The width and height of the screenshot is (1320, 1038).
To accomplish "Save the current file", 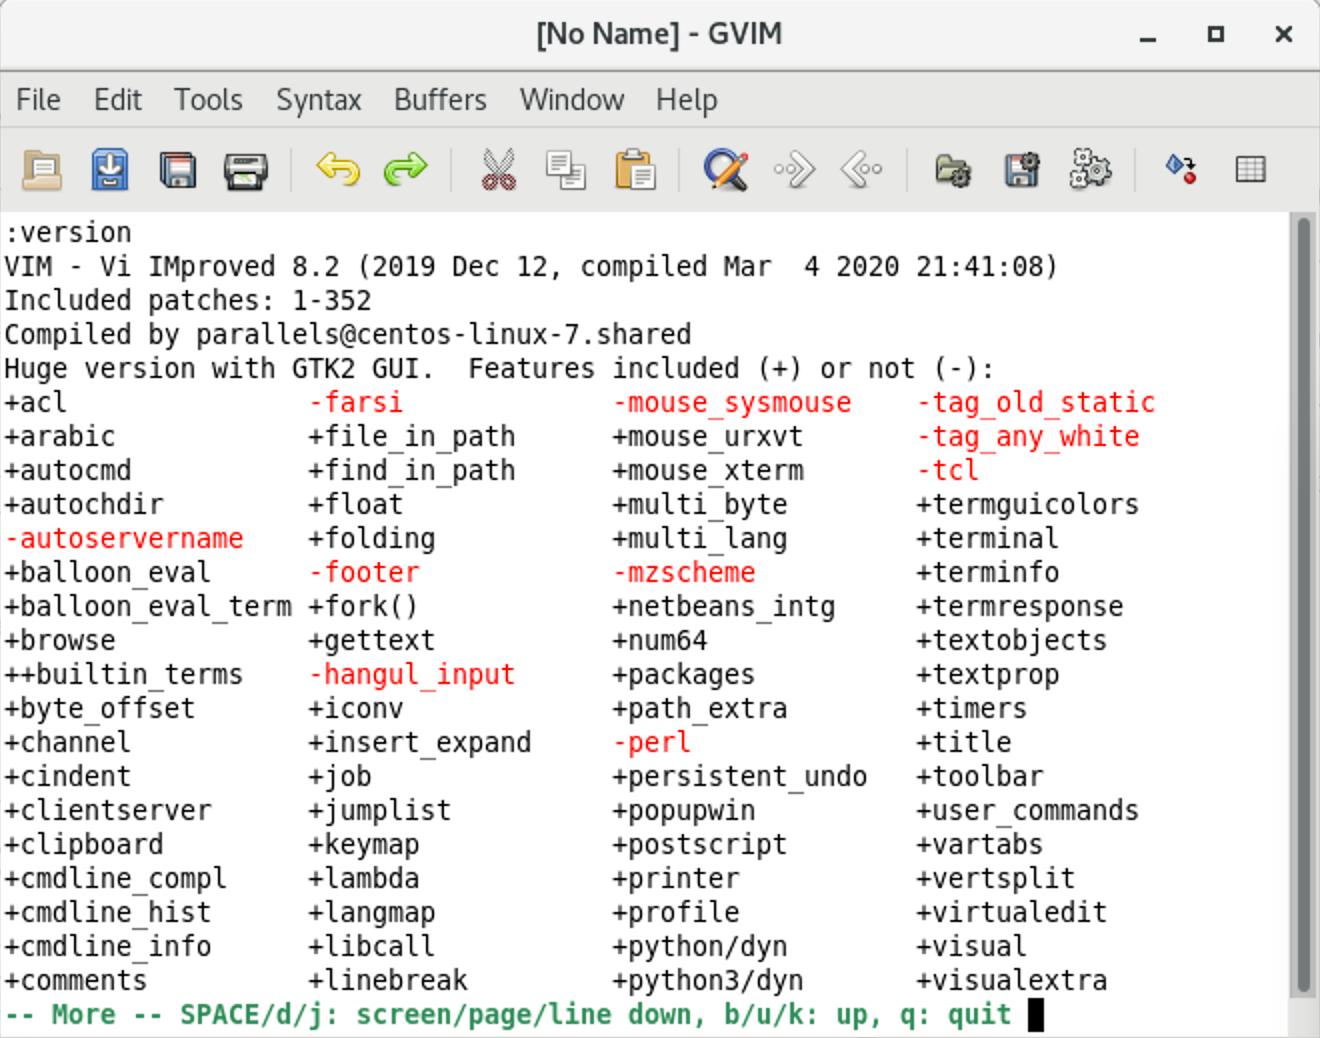I will (x=110, y=170).
